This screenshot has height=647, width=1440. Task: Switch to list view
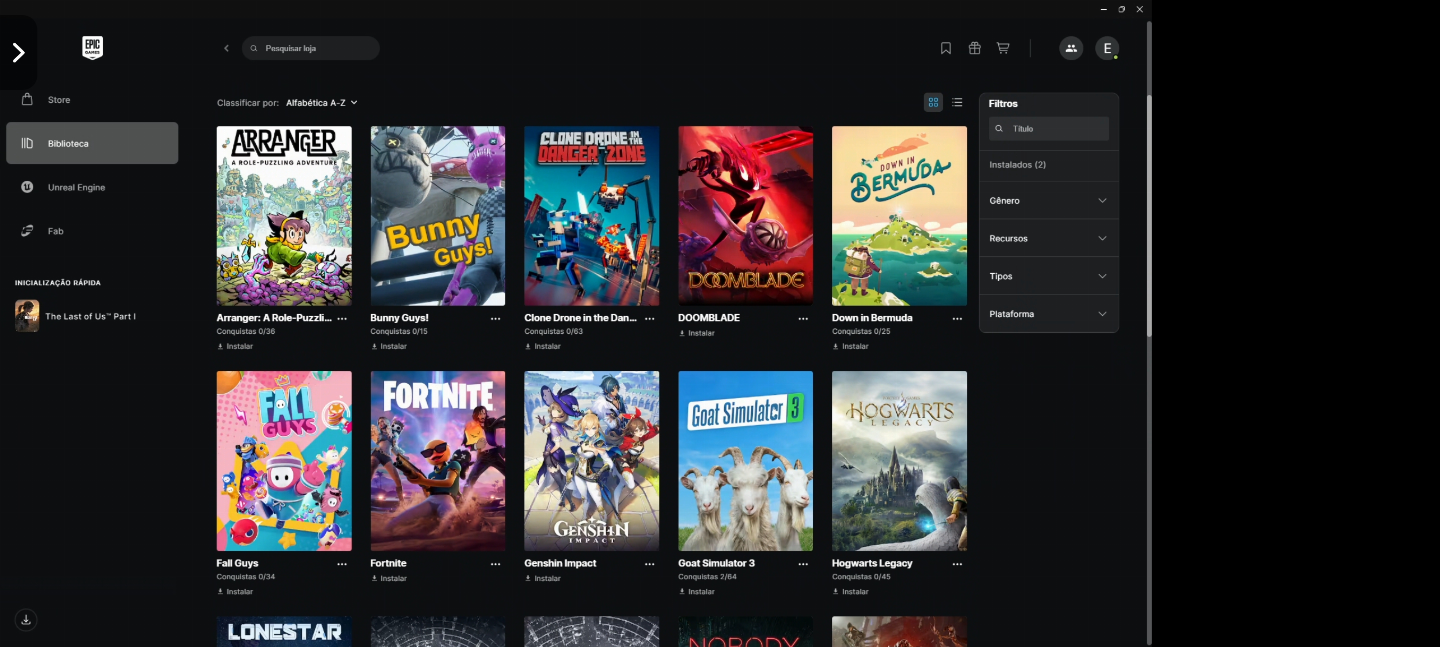(x=957, y=102)
